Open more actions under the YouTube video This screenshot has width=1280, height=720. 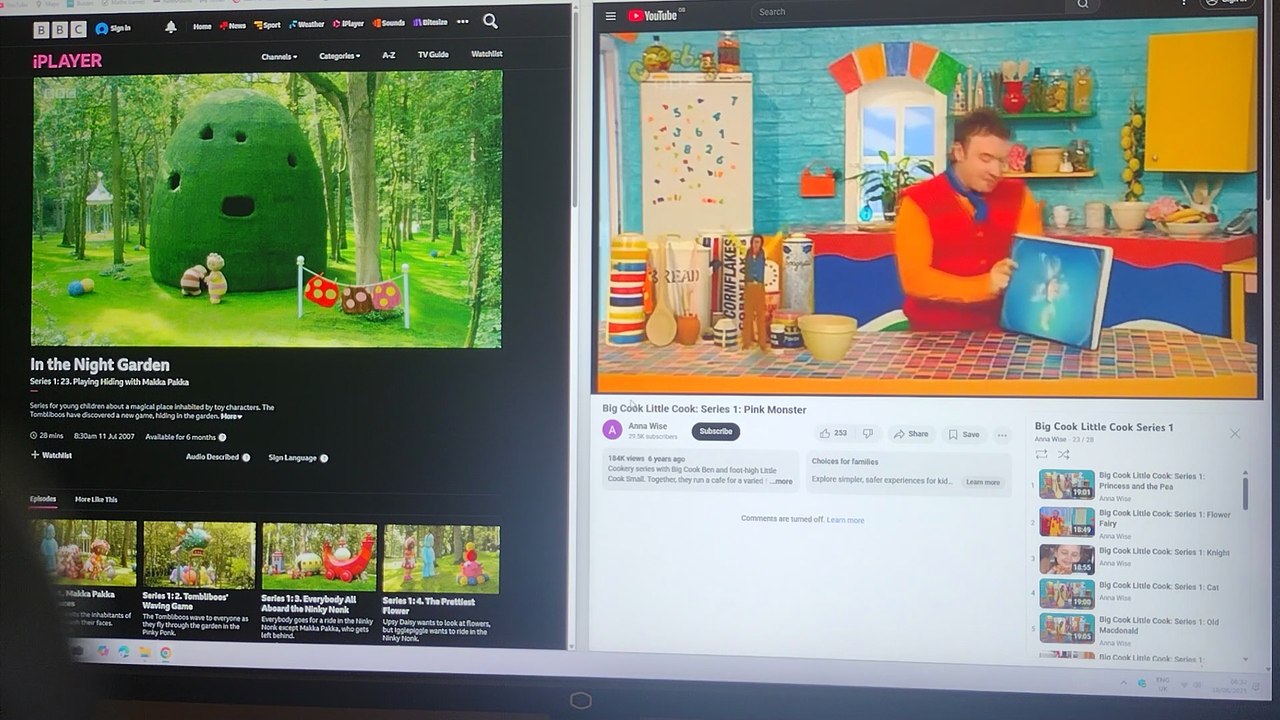pyautogui.click(x=1002, y=435)
